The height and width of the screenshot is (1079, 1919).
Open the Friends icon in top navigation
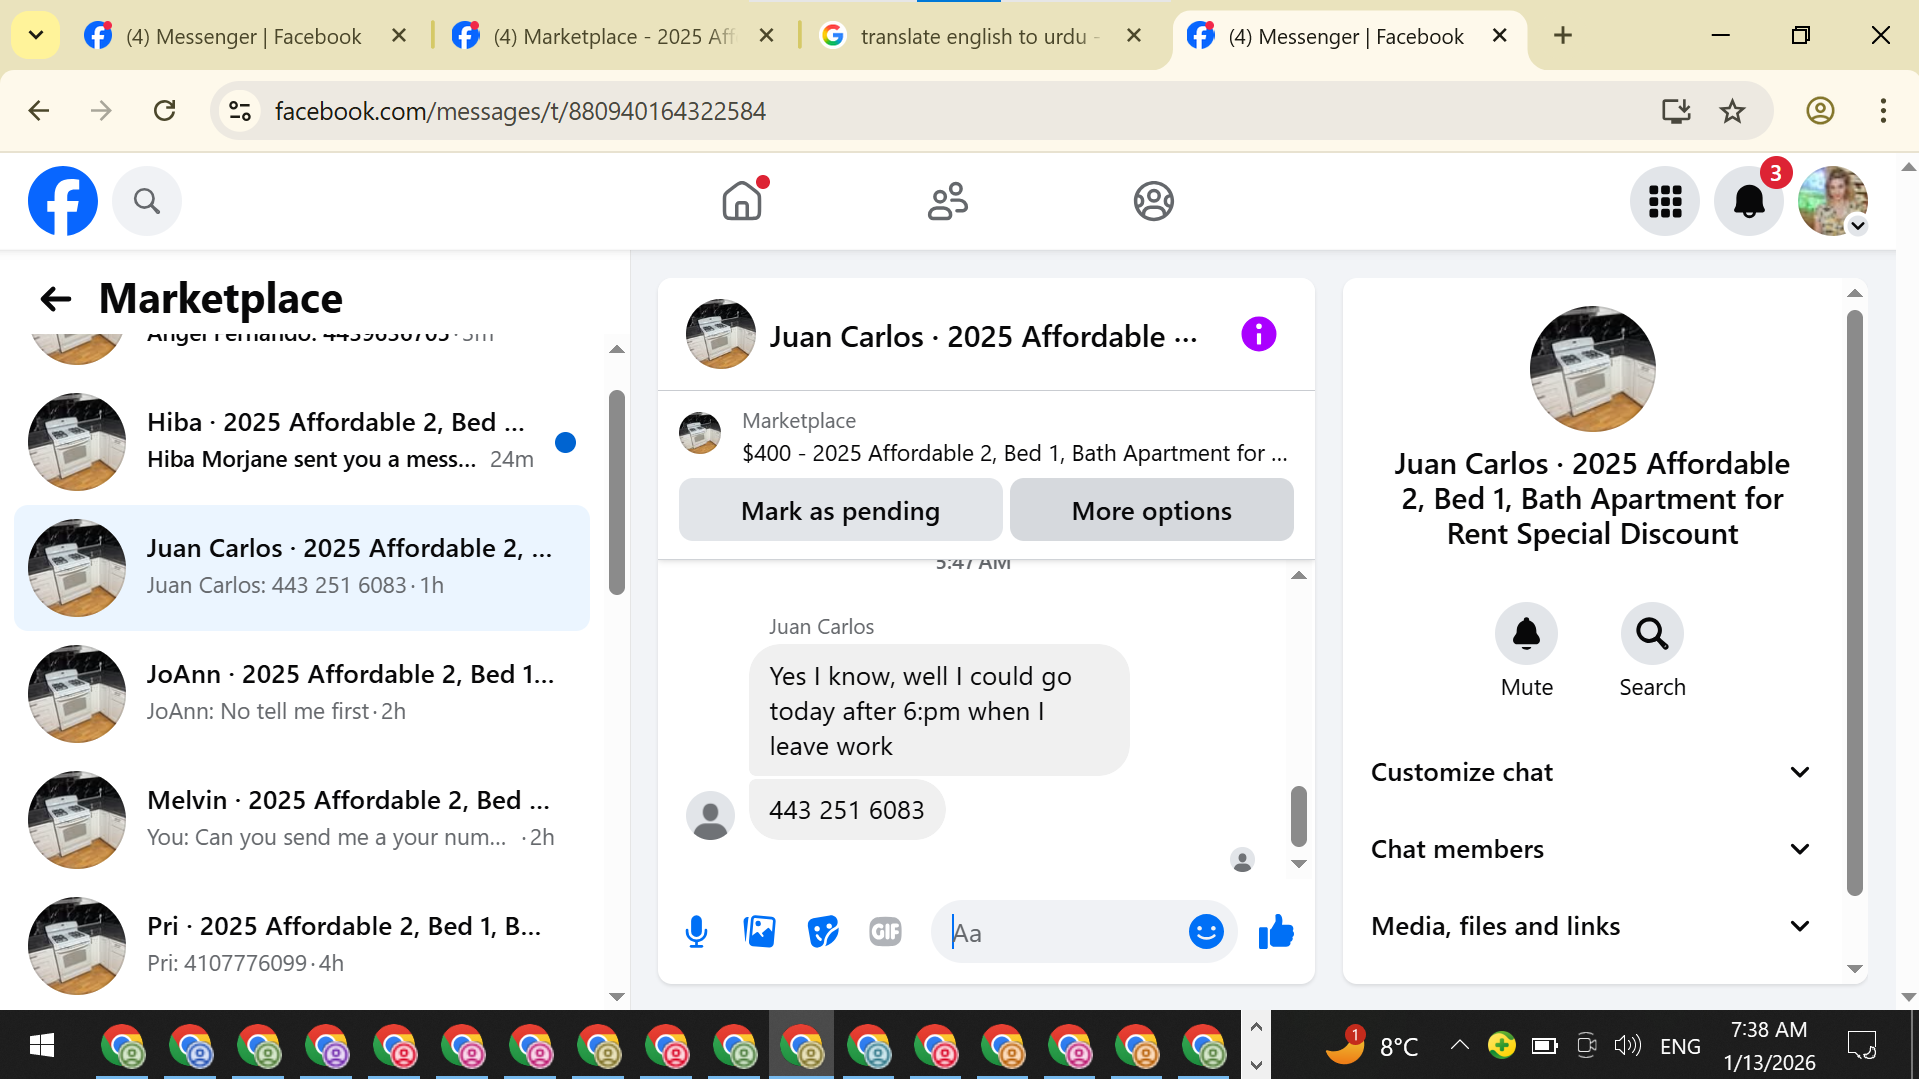(948, 201)
